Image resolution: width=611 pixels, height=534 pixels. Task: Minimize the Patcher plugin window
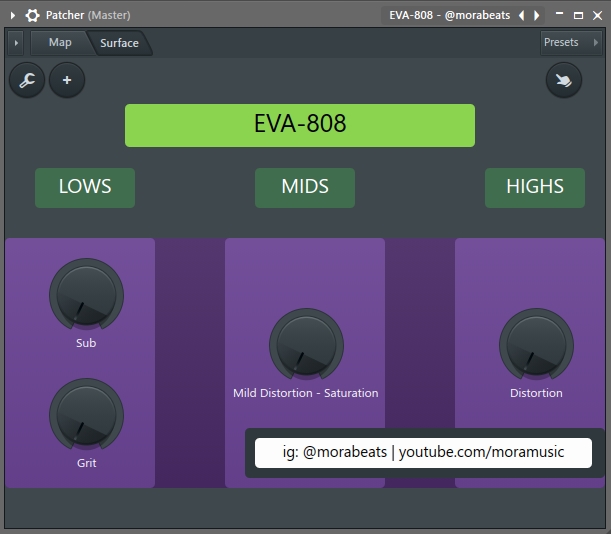(560, 15)
